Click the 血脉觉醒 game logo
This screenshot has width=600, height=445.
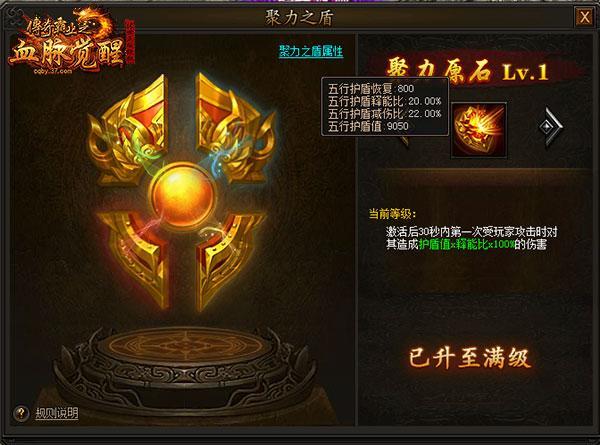click(x=68, y=44)
